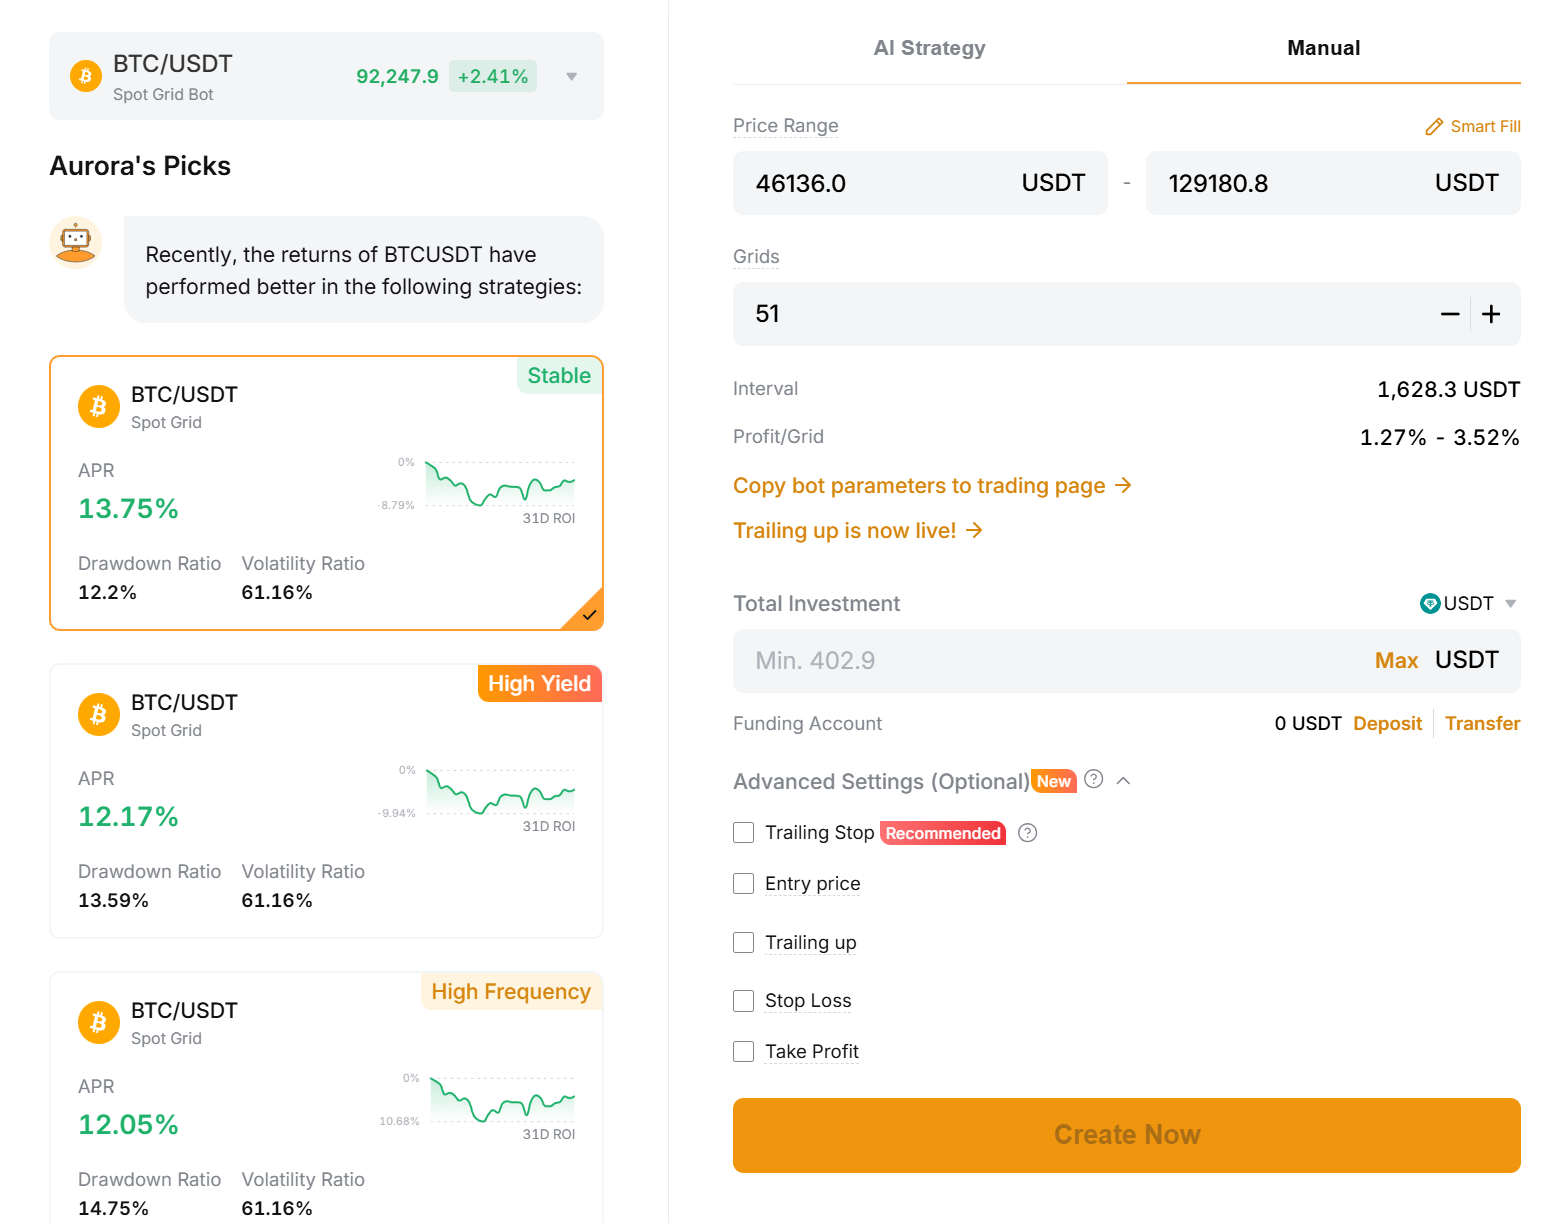The image size is (1561, 1223).
Task: Click the BTC coin icon on the Stable card
Action: click(x=98, y=406)
